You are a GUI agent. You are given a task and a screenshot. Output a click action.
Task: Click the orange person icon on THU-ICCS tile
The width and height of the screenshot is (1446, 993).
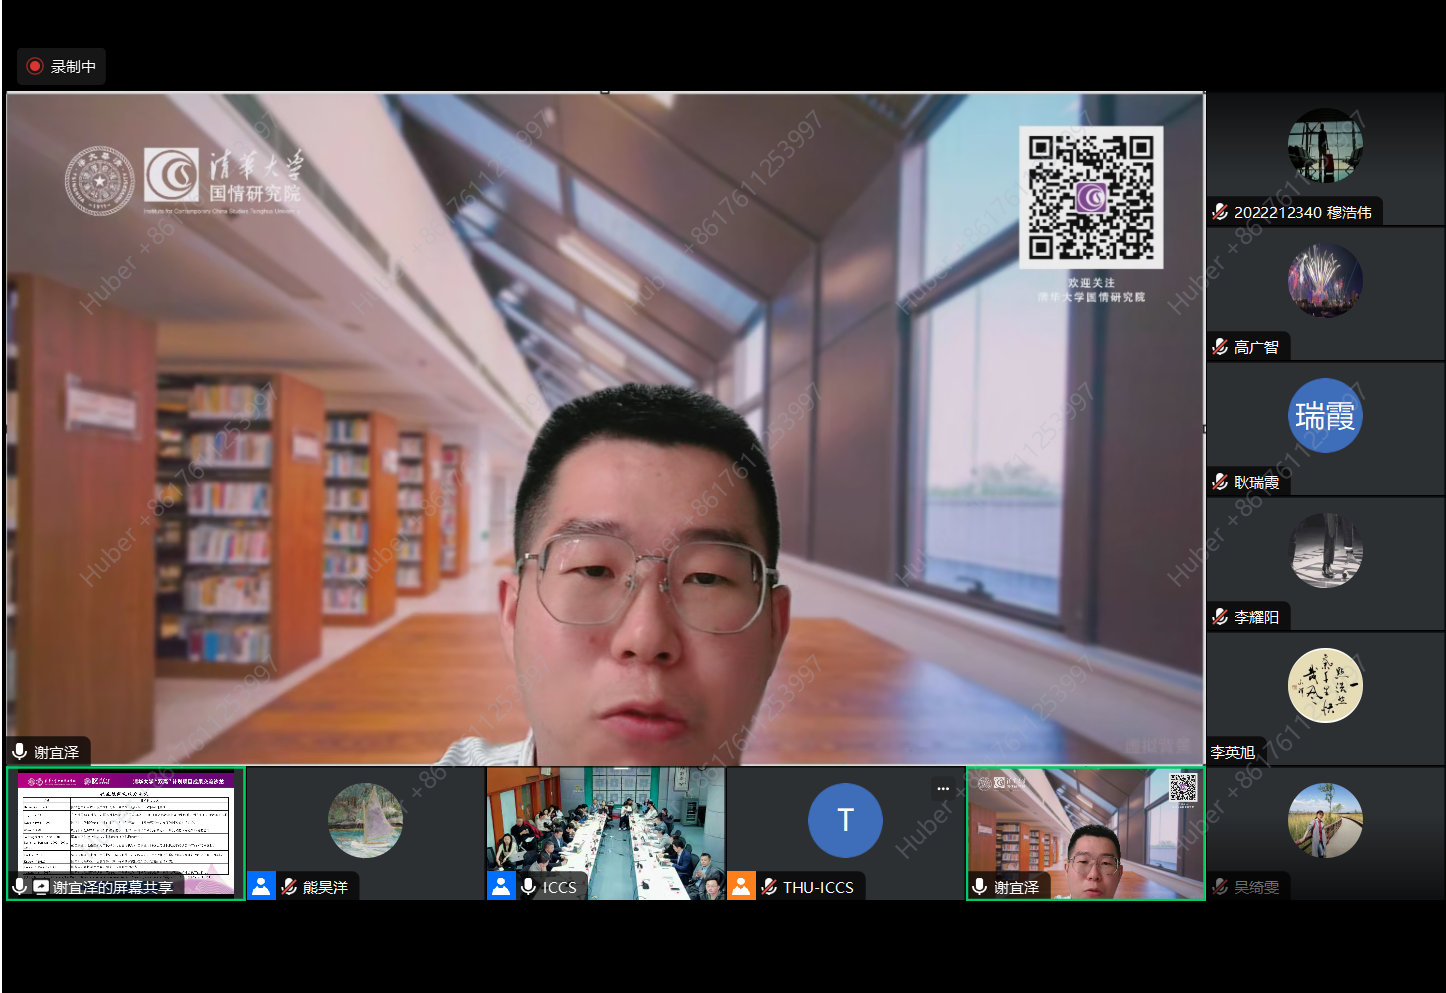point(741,886)
